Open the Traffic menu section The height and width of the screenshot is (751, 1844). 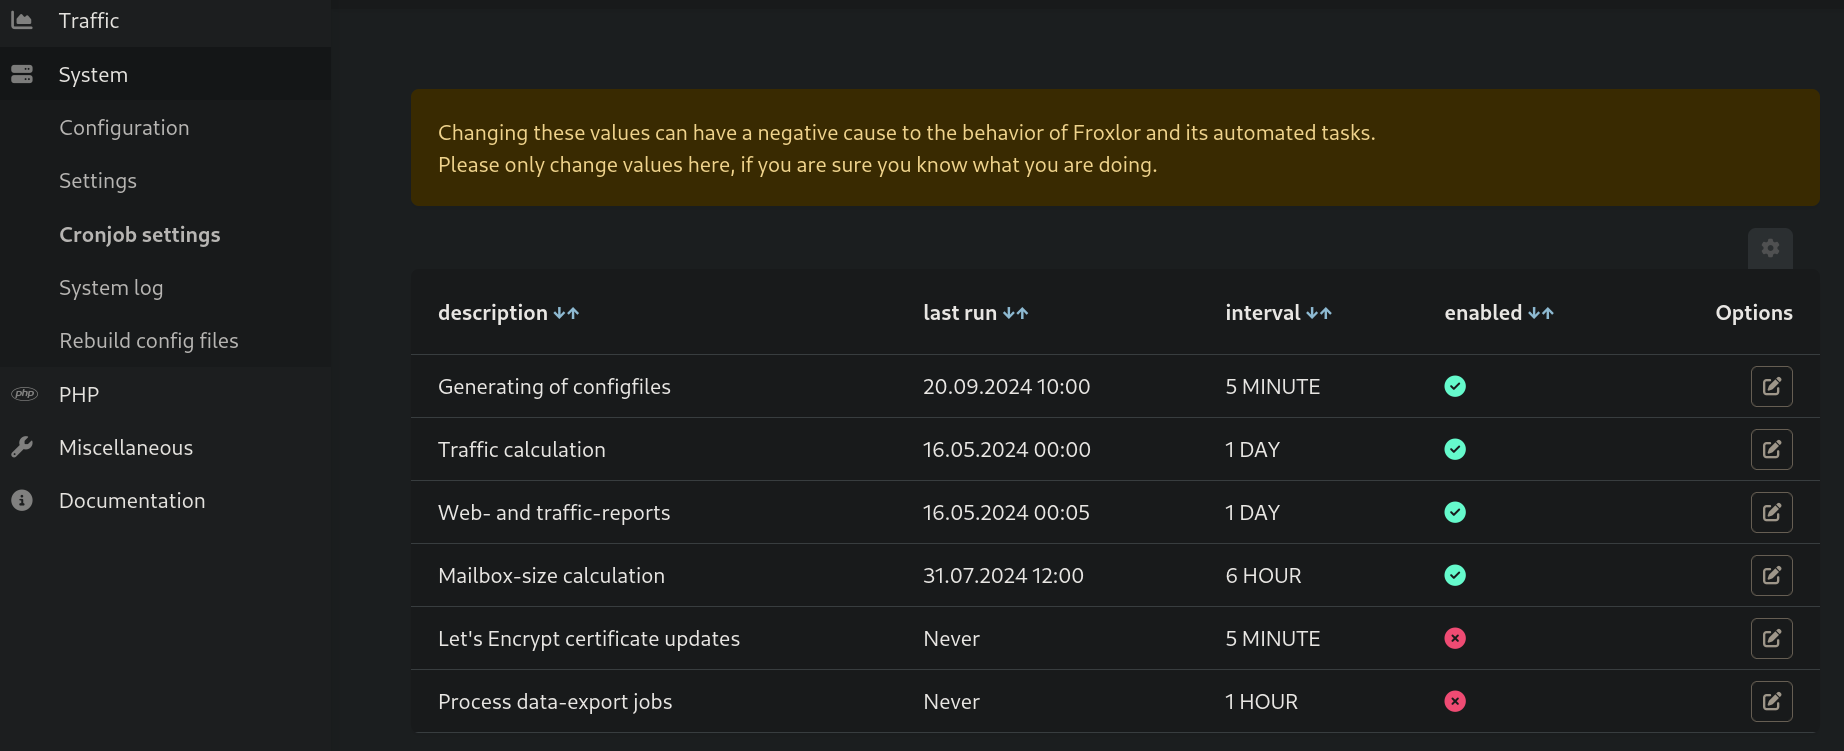165,21
